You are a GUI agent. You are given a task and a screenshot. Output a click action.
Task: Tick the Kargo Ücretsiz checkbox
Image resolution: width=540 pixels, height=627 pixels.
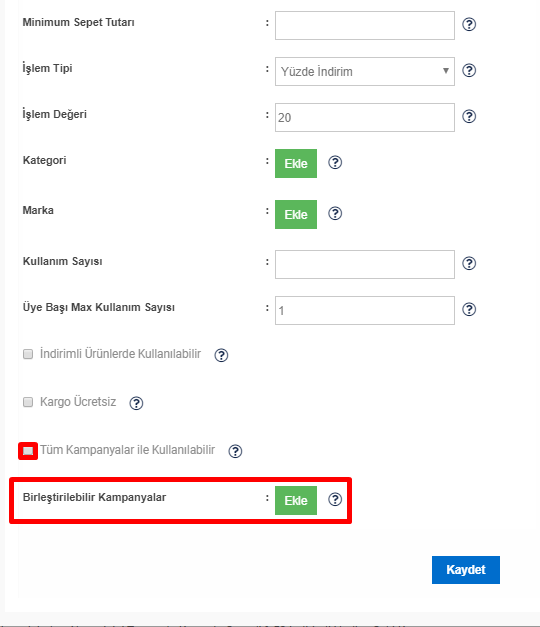(x=28, y=402)
